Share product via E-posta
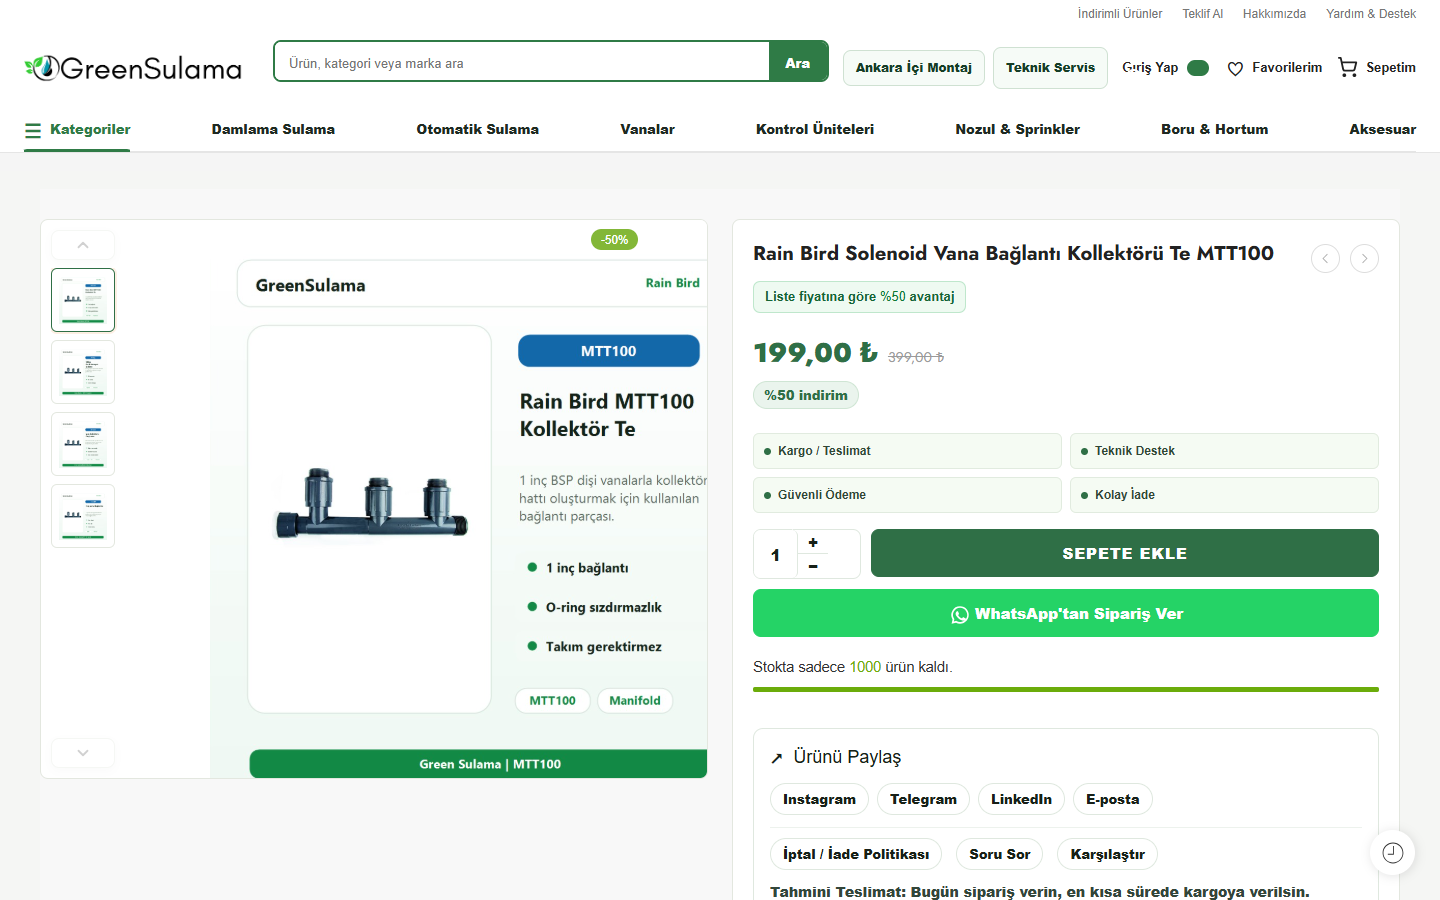Image resolution: width=1440 pixels, height=900 pixels. 1112,799
